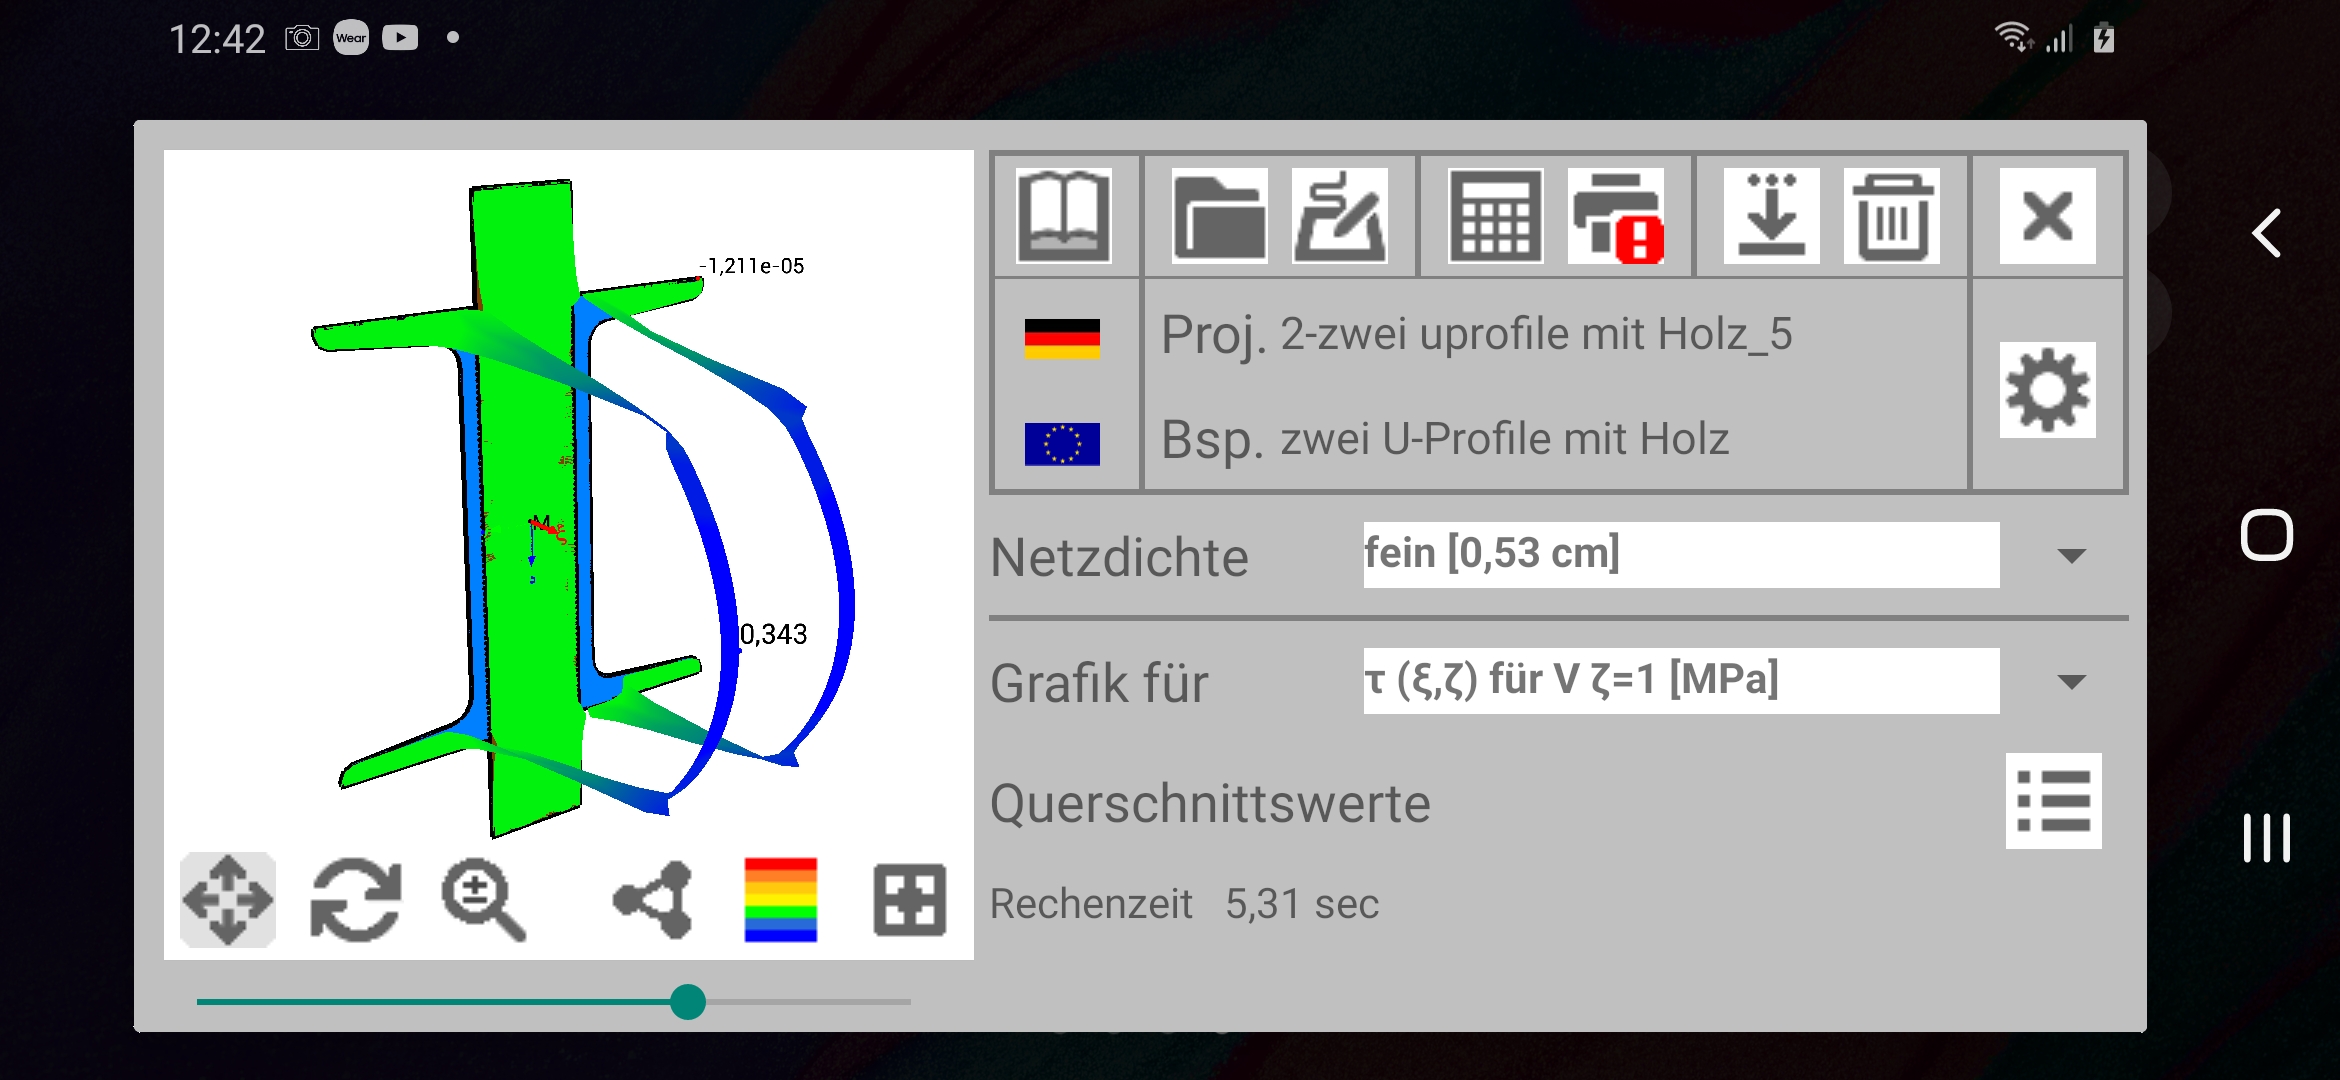This screenshot has height=1080, width=2340.
Task: Click the download import icon
Action: coord(1771,215)
